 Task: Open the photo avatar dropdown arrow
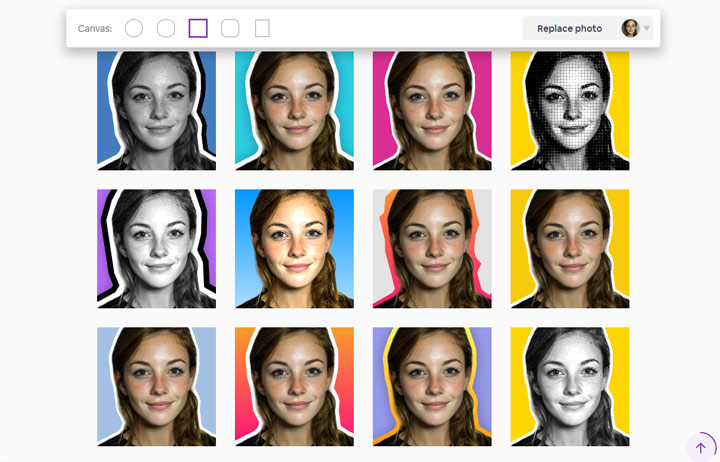(x=647, y=28)
